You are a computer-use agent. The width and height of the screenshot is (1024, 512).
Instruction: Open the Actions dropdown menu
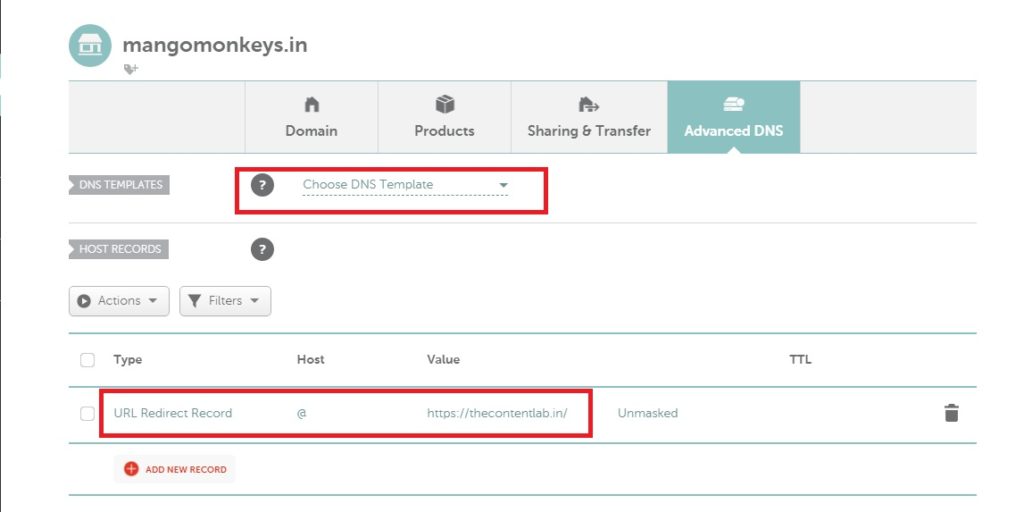[119, 301]
